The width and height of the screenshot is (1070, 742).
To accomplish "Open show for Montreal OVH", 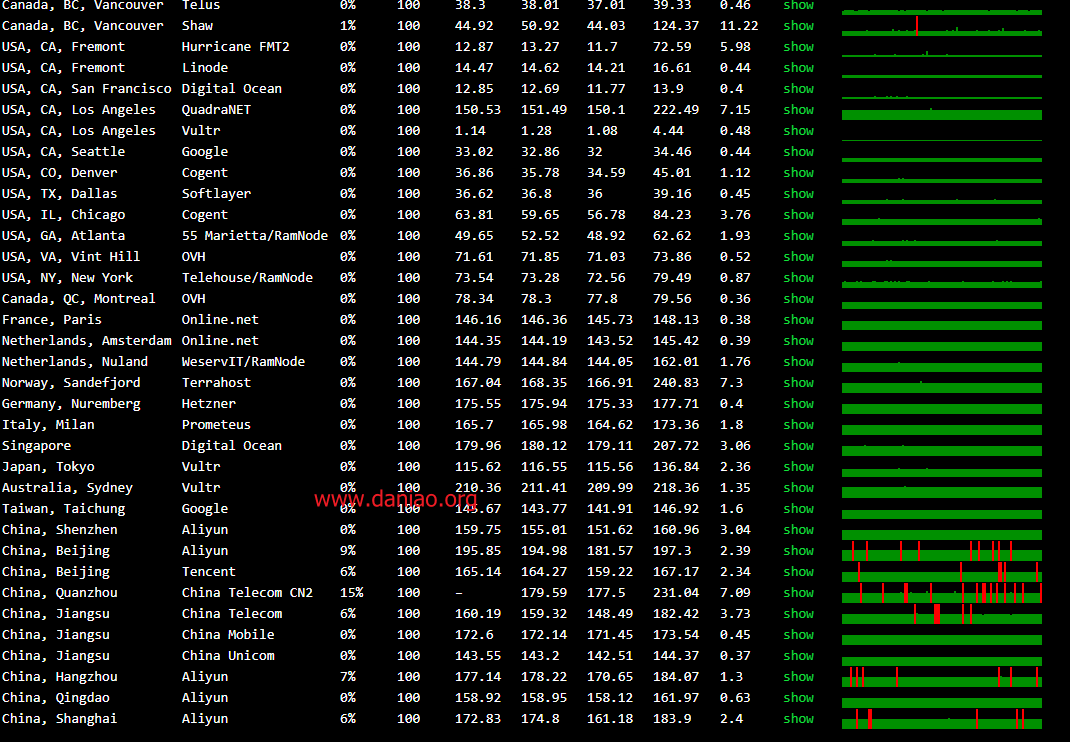I will pyautogui.click(x=798, y=299).
